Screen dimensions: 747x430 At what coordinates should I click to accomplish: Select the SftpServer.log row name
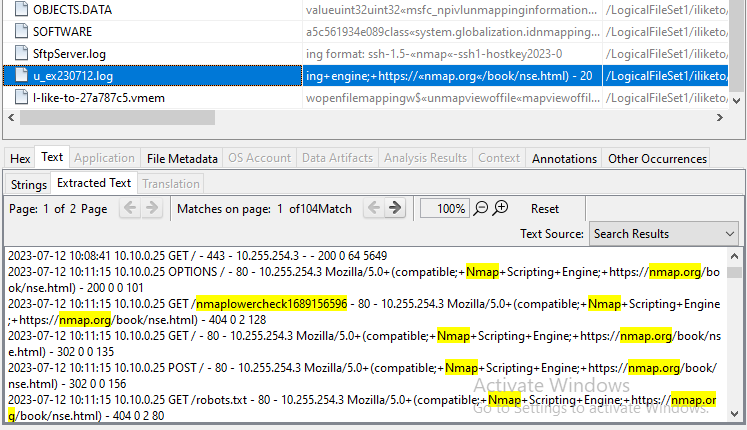[x=69, y=54]
